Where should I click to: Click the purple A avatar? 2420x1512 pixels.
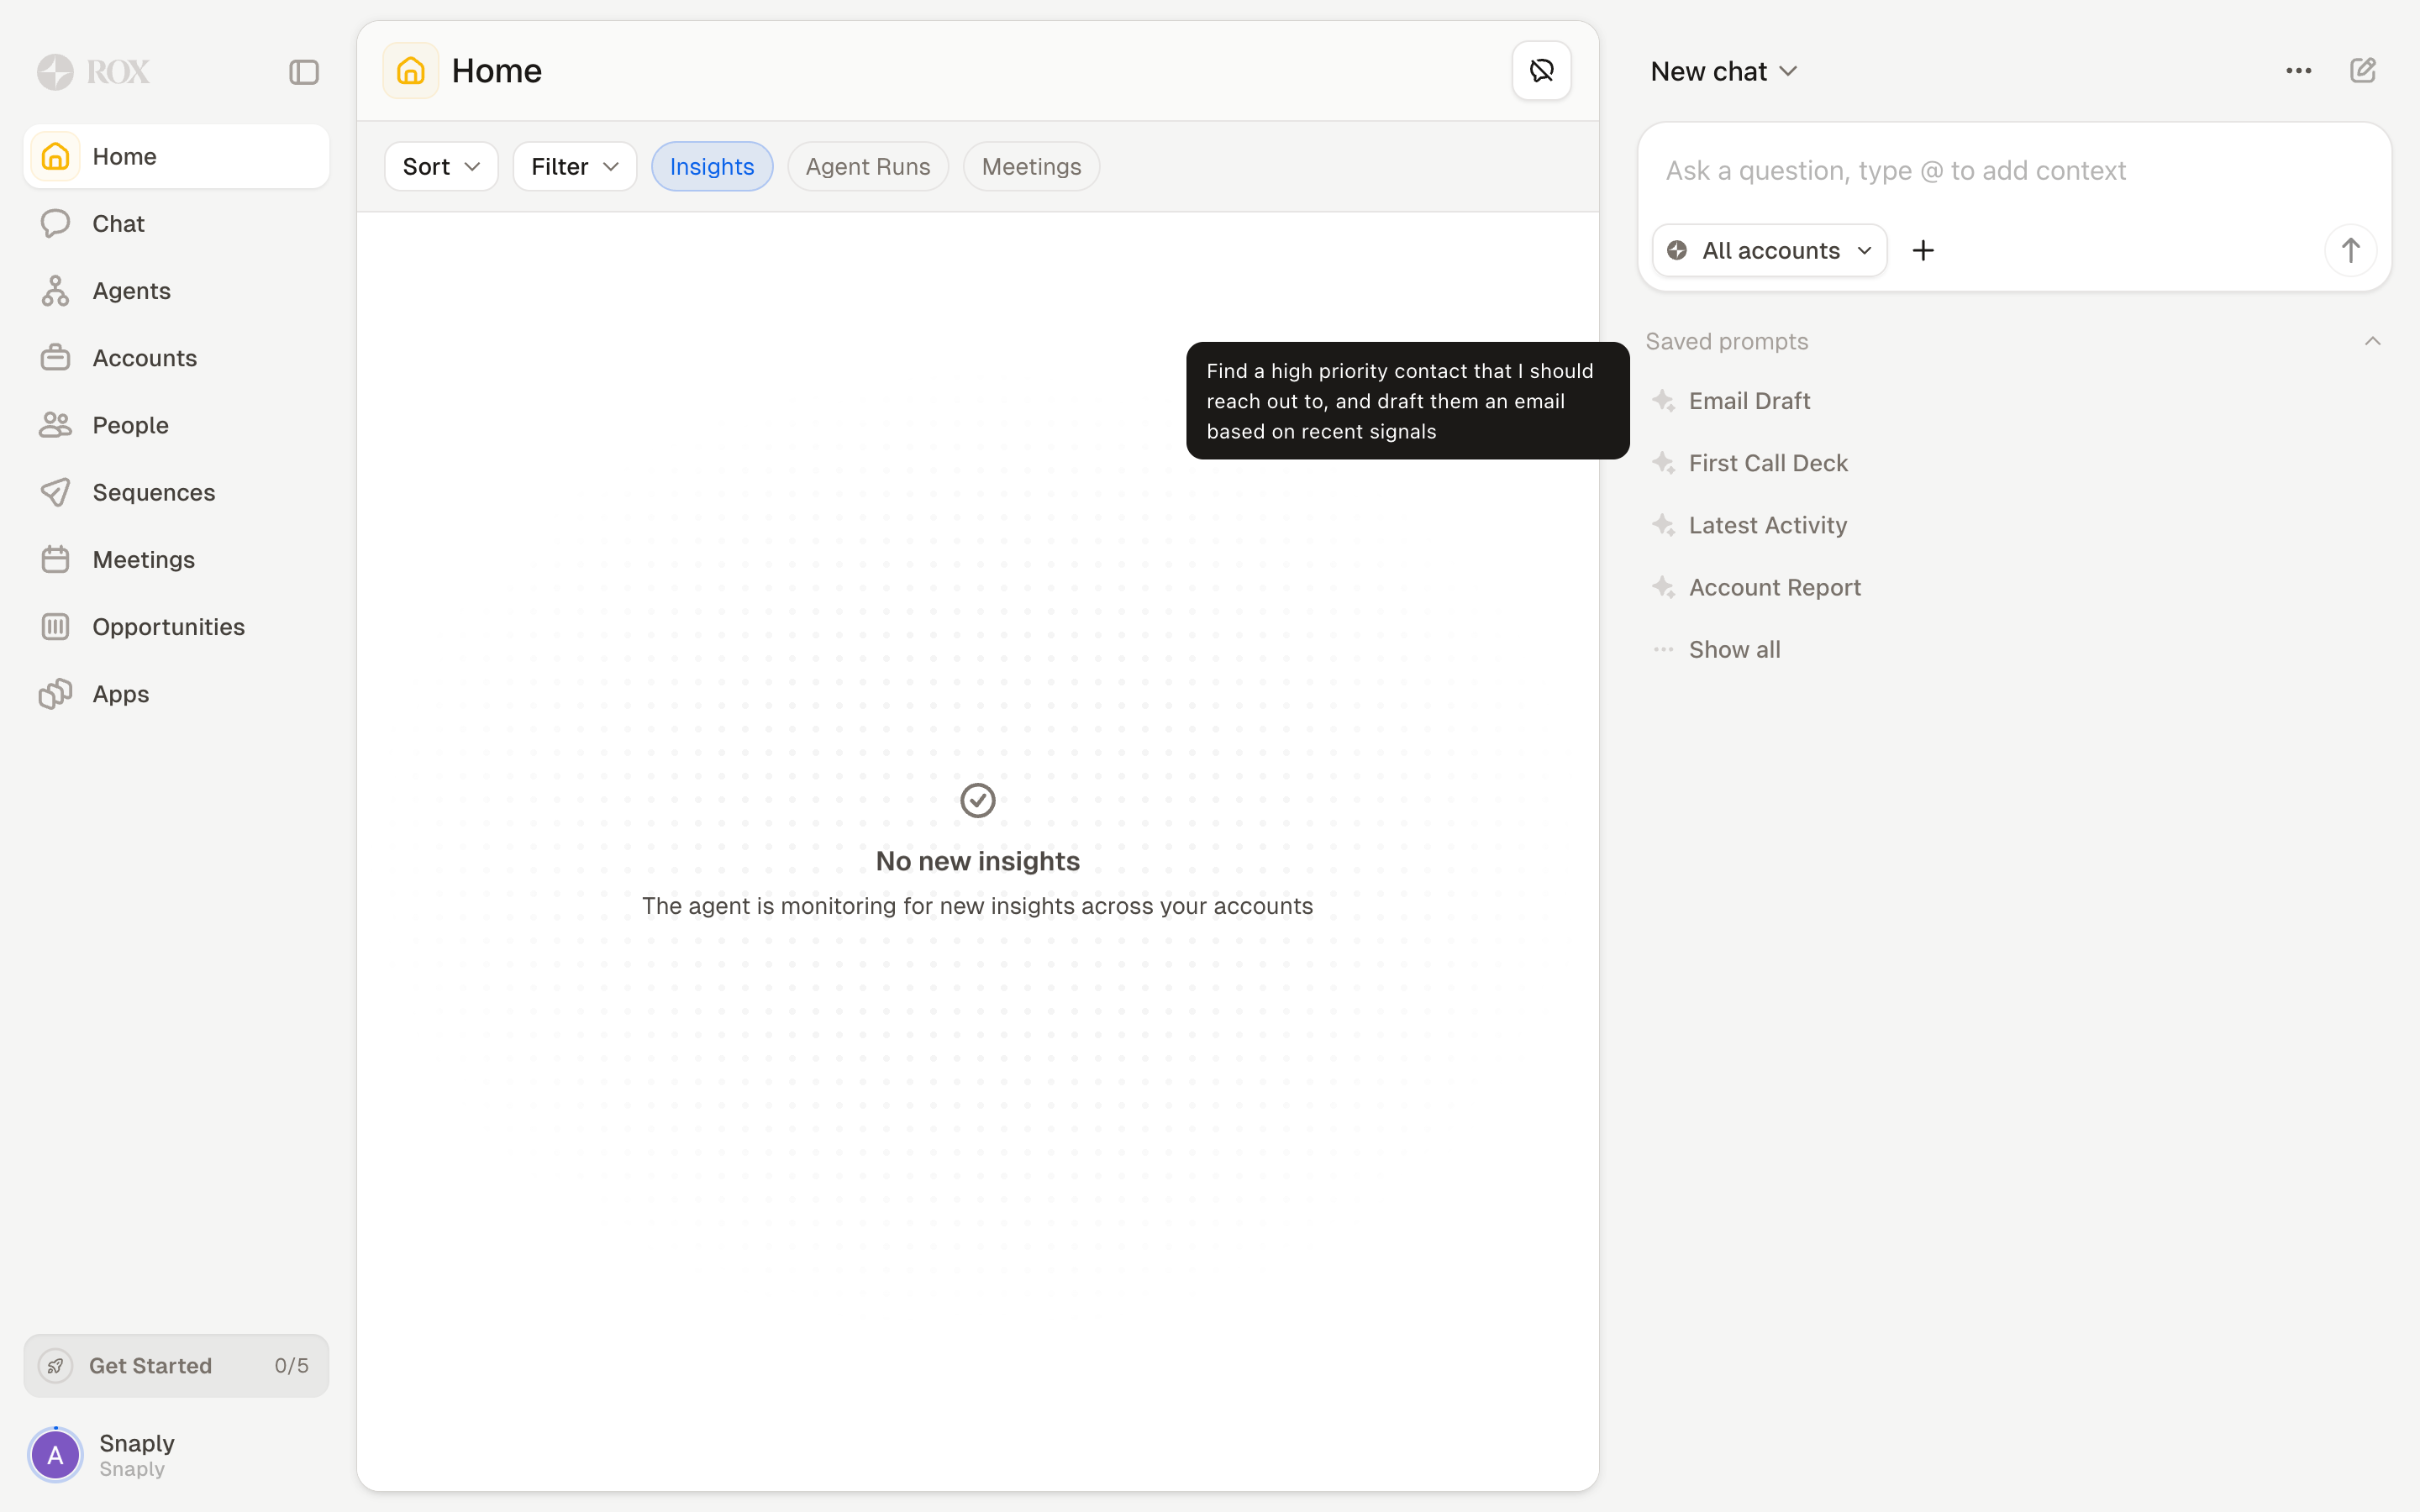click(56, 1454)
